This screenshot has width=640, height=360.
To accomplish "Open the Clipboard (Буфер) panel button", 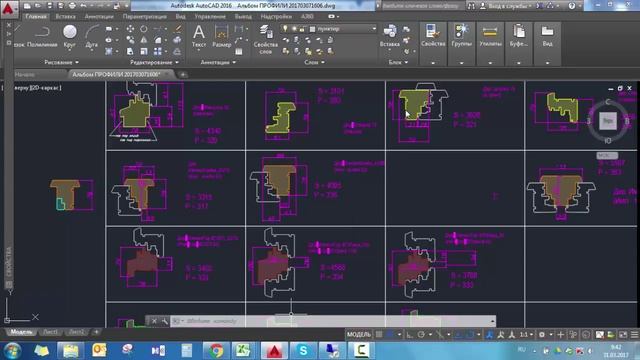I will pyautogui.click(x=519, y=43).
